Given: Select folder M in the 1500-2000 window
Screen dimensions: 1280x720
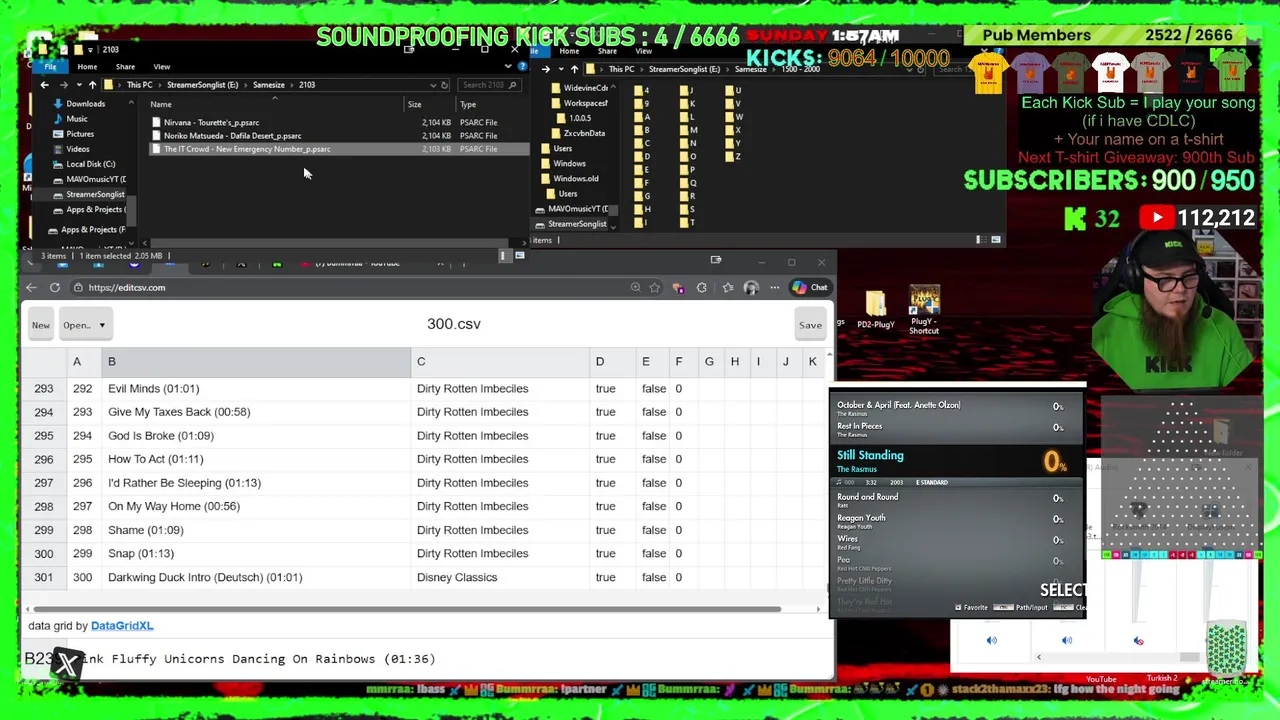Looking at the screenshot, I should (687, 130).
